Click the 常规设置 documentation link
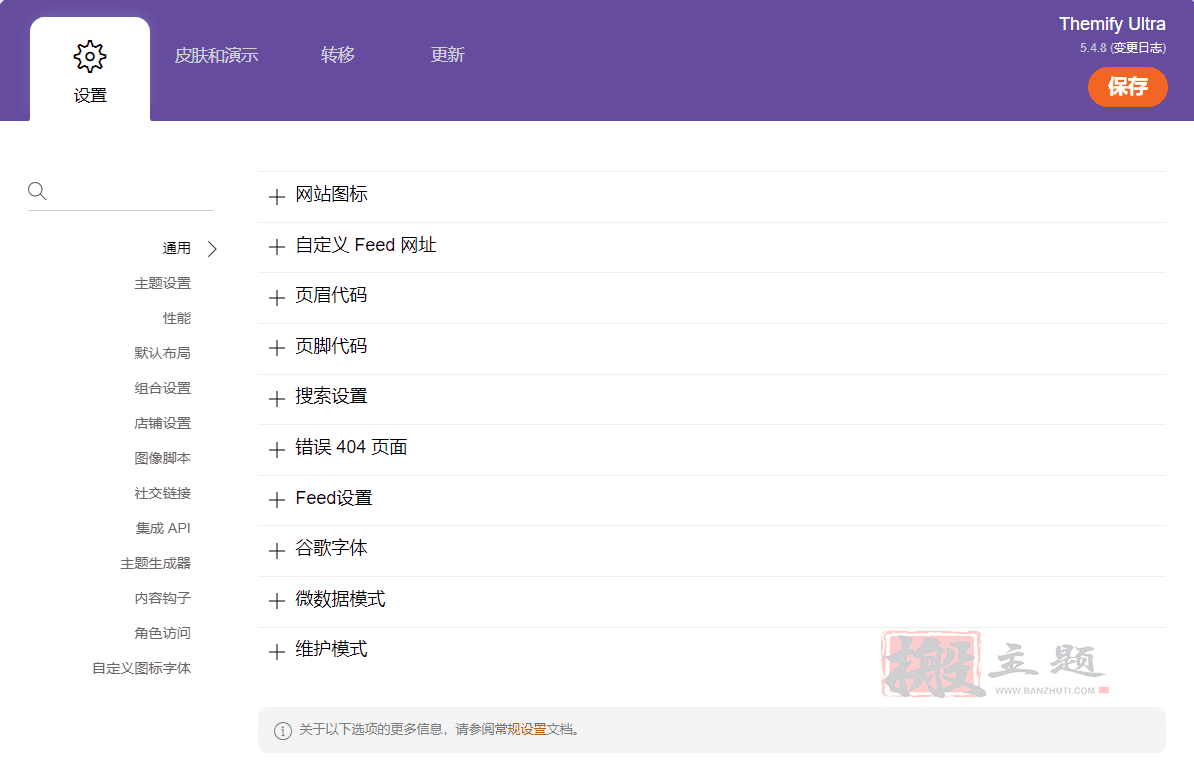Viewport: 1194px width, 773px height. (521, 730)
